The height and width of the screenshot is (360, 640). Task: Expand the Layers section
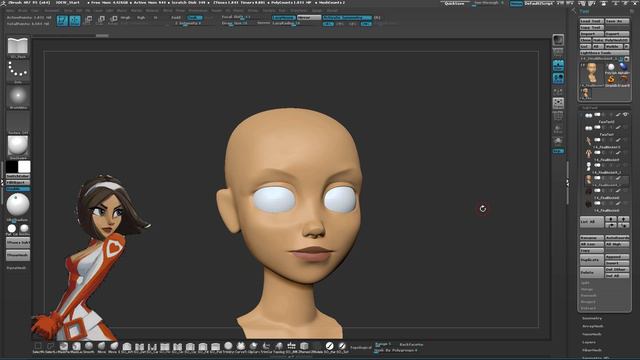coord(589,342)
